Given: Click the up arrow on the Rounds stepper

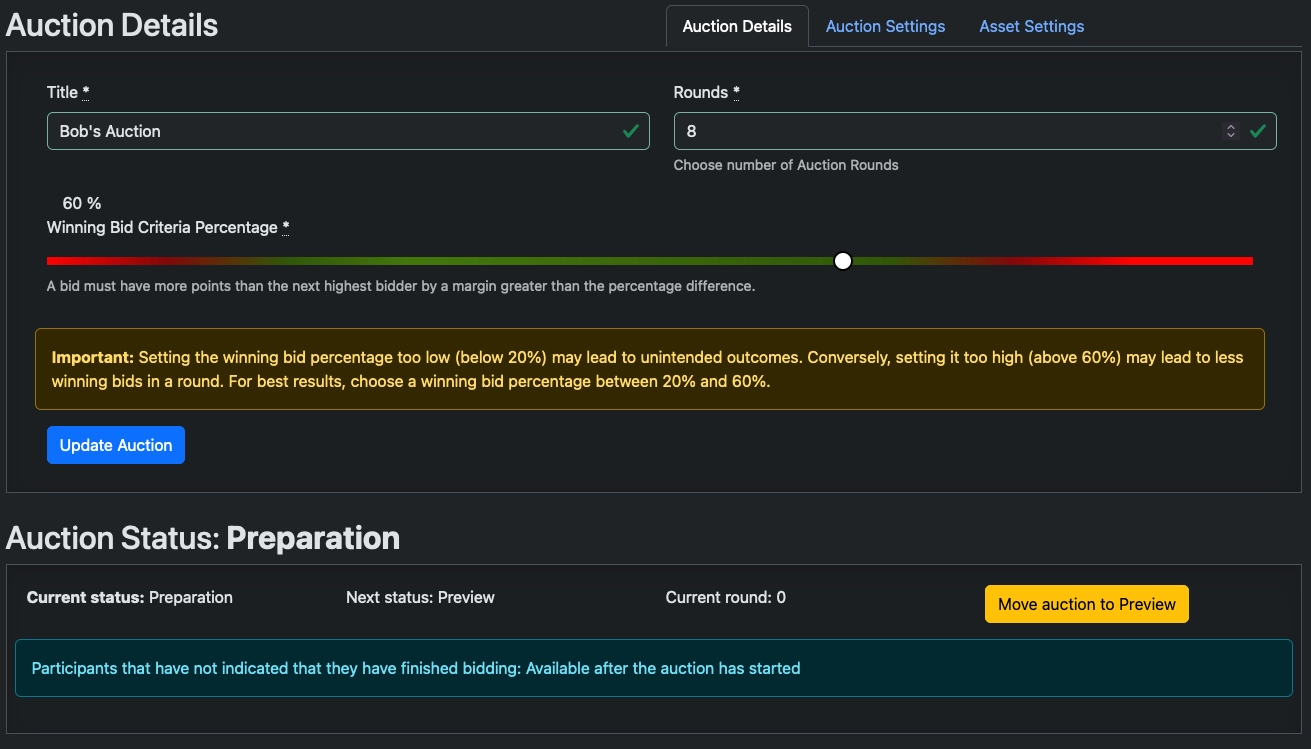Looking at the screenshot, I should click(x=1230, y=126).
